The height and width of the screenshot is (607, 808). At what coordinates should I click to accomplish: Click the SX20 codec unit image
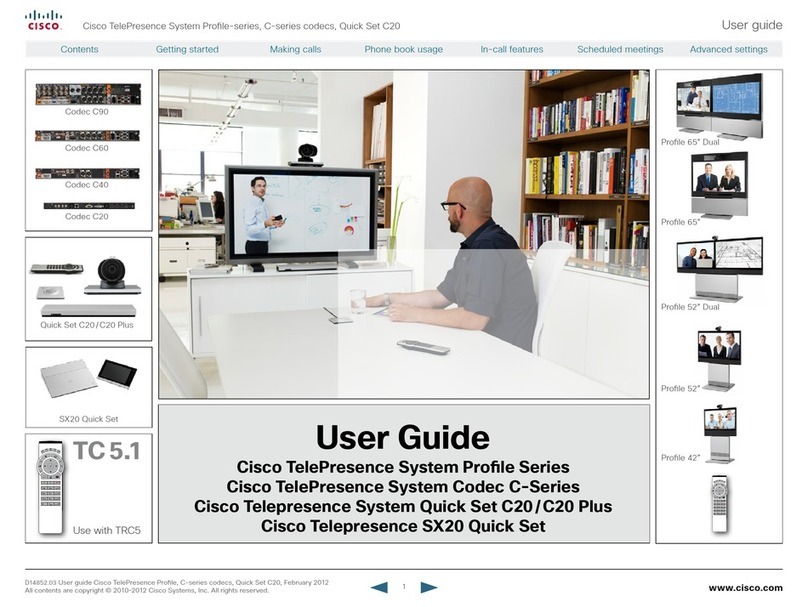pos(69,379)
